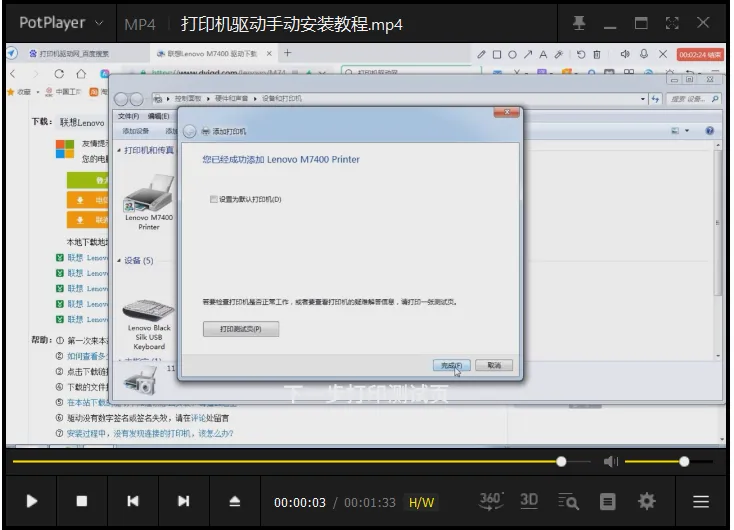734x530 pixels.
Task: Close the Lenovo M7400 browser tab
Action: click(x=269, y=54)
